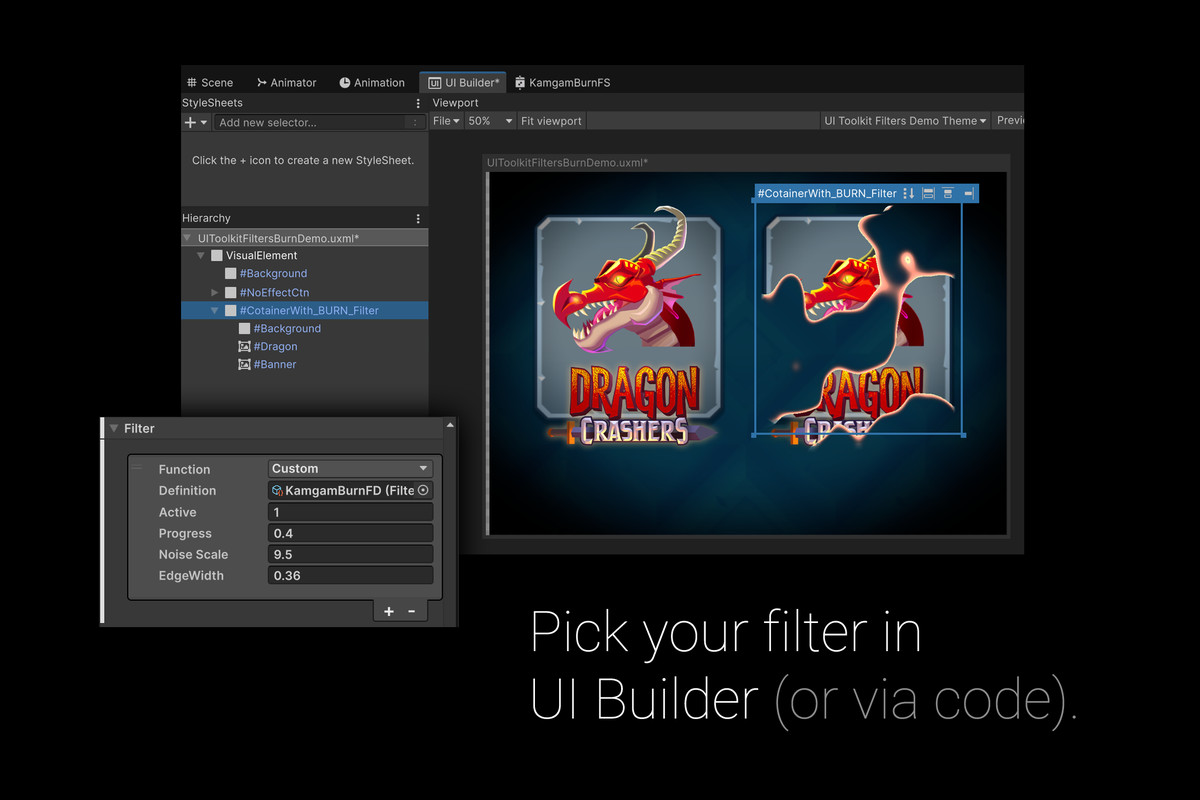The width and height of the screenshot is (1200, 800).
Task: Select the Dragon image element icon in Hierarchy
Action: [243, 346]
